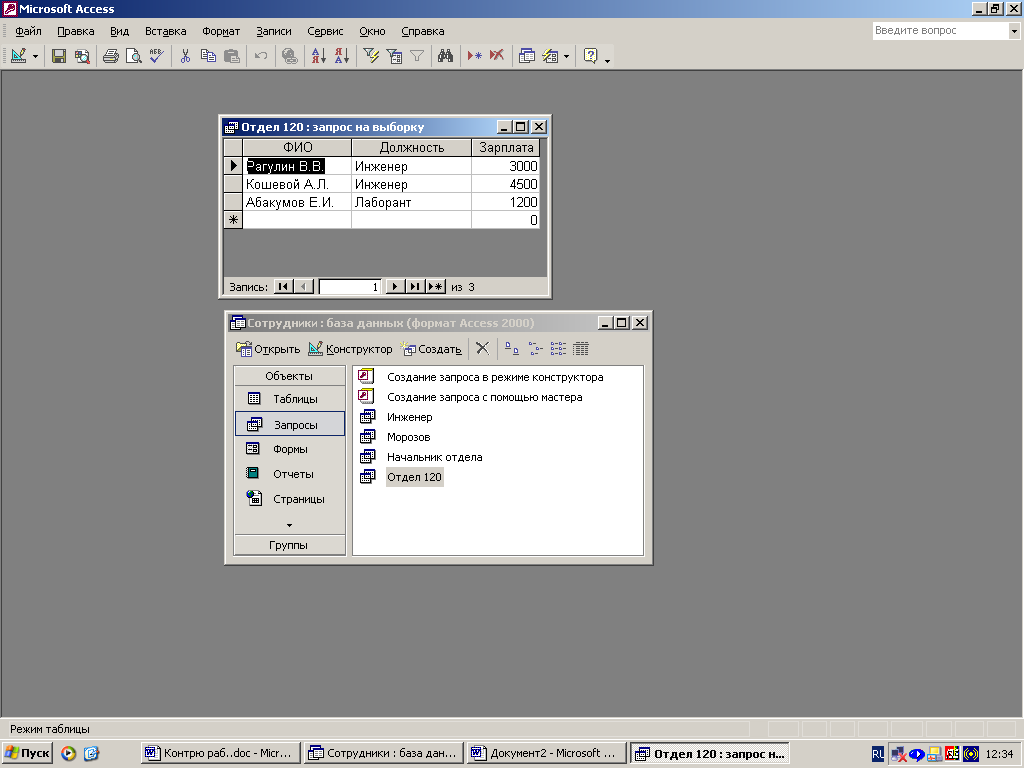Open the Вставка menu
The width and height of the screenshot is (1024, 768).
165,31
